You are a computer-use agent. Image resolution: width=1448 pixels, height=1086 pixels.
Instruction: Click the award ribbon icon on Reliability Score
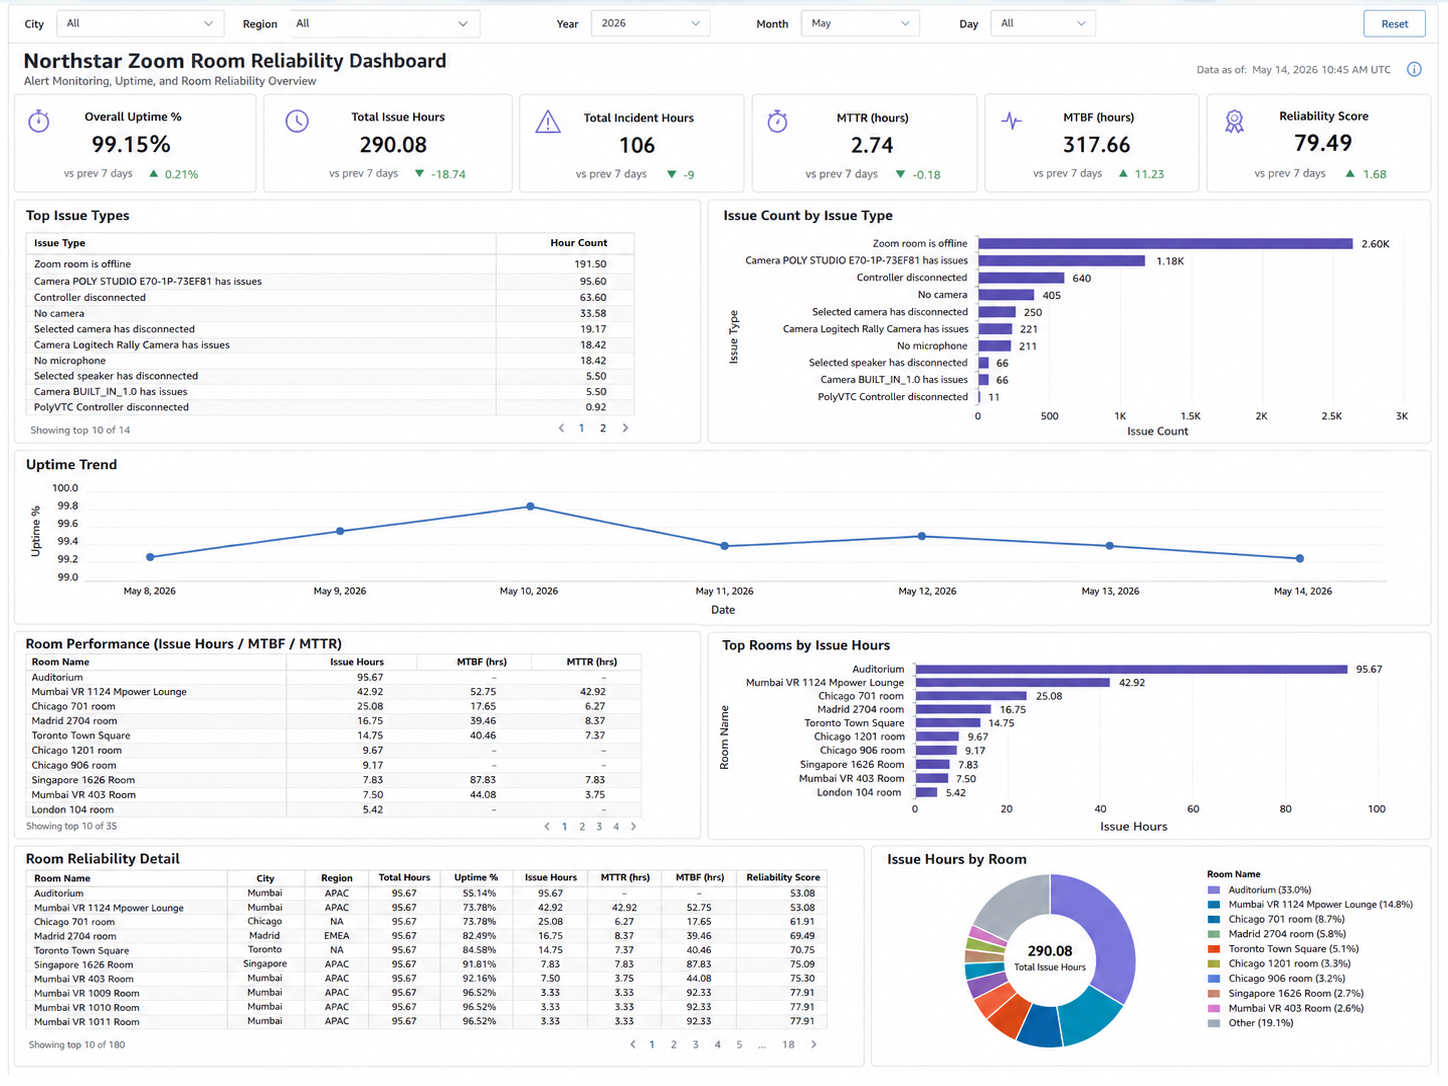coord(1235,121)
